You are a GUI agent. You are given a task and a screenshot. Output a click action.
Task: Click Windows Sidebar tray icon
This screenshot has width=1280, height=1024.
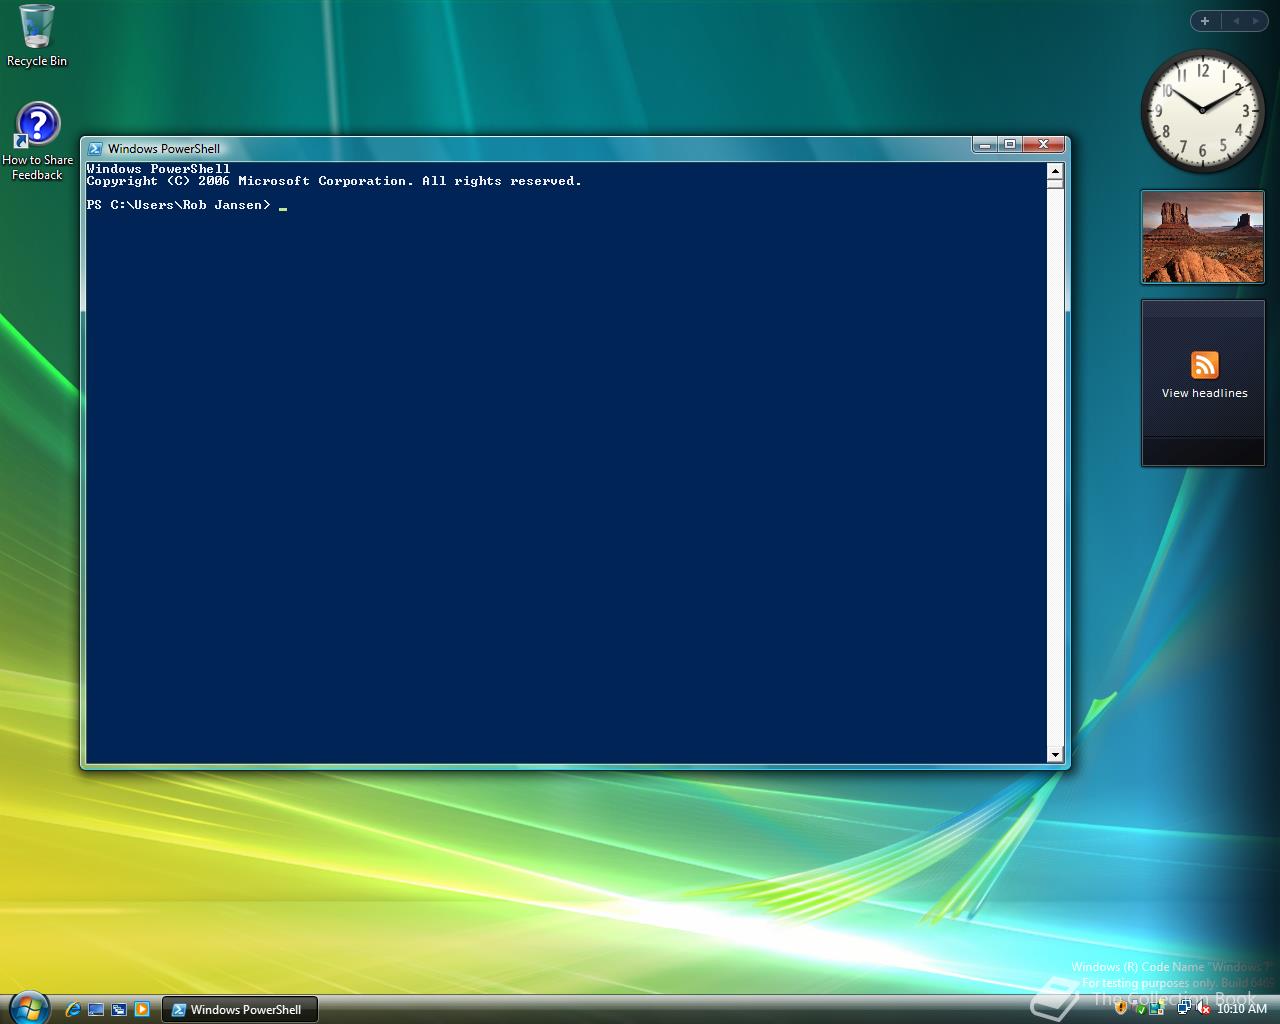[1157, 1008]
